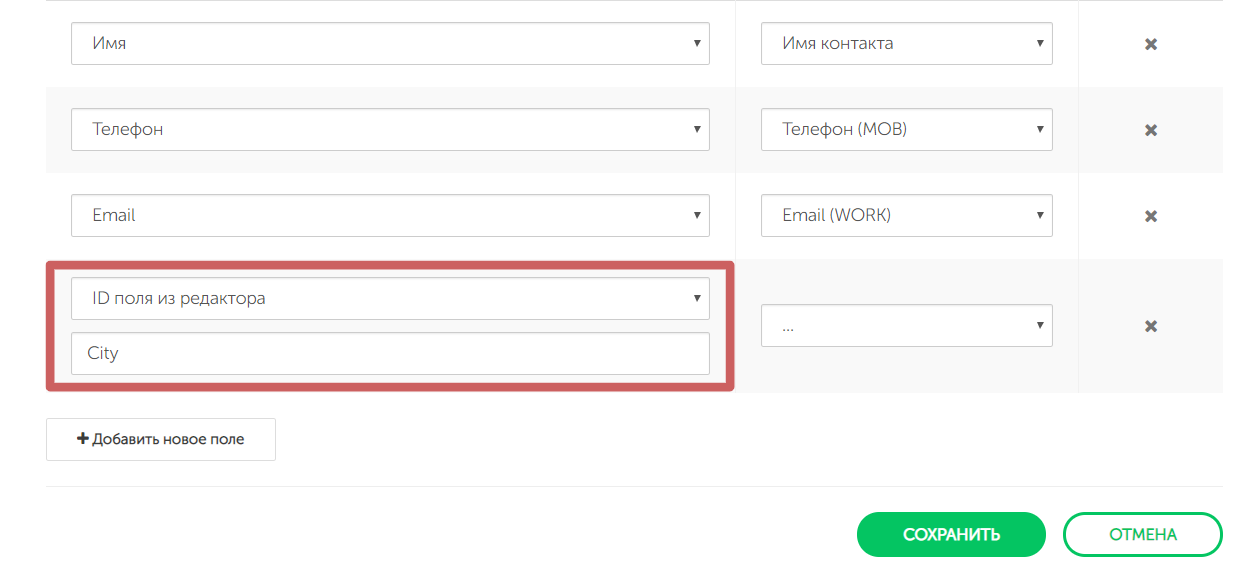Open the empty "..." target field dropdown
The height and width of the screenshot is (576, 1259).
(906, 326)
